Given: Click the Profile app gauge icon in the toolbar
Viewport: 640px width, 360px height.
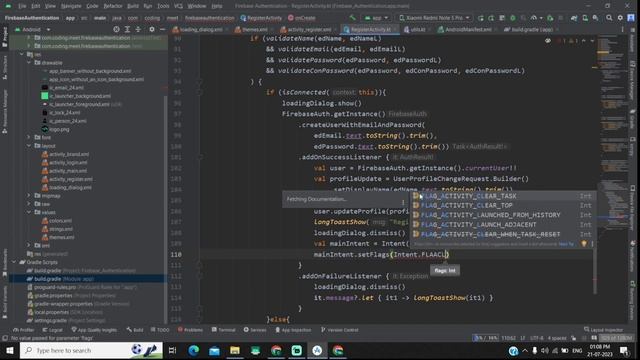Looking at the screenshot, I should coord(533,18).
